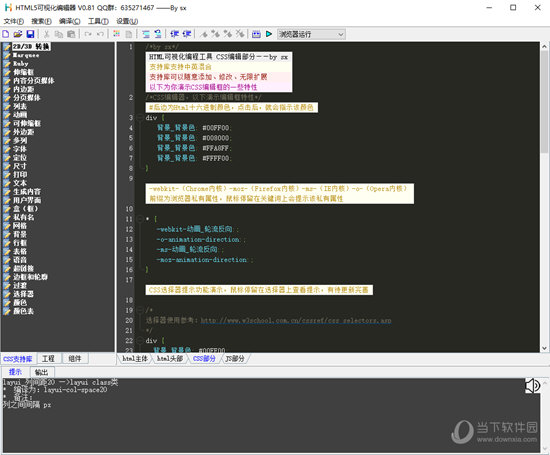The image size is (550, 455).
Task: Select the Marquee library item
Action: (x=26, y=55)
